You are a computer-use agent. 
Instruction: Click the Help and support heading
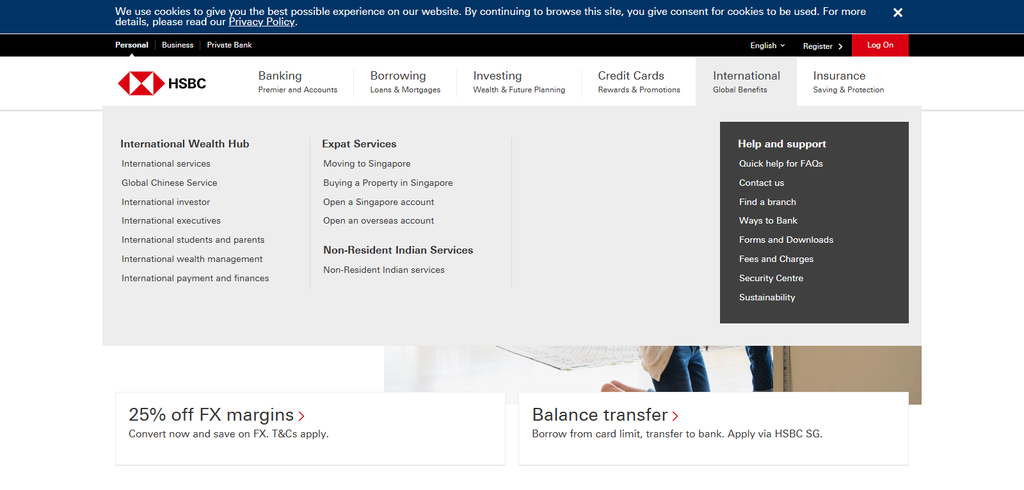pos(782,144)
